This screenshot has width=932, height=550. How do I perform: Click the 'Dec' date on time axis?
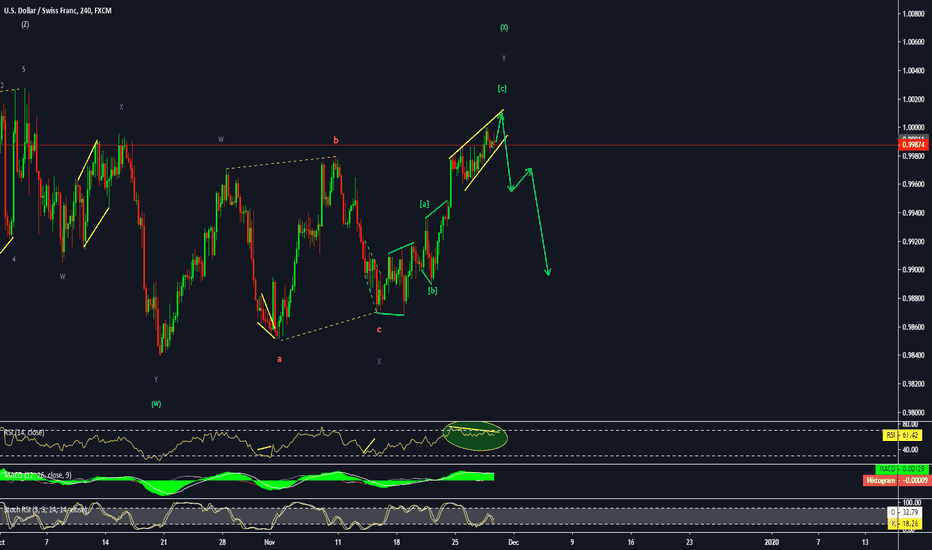[x=511, y=540]
